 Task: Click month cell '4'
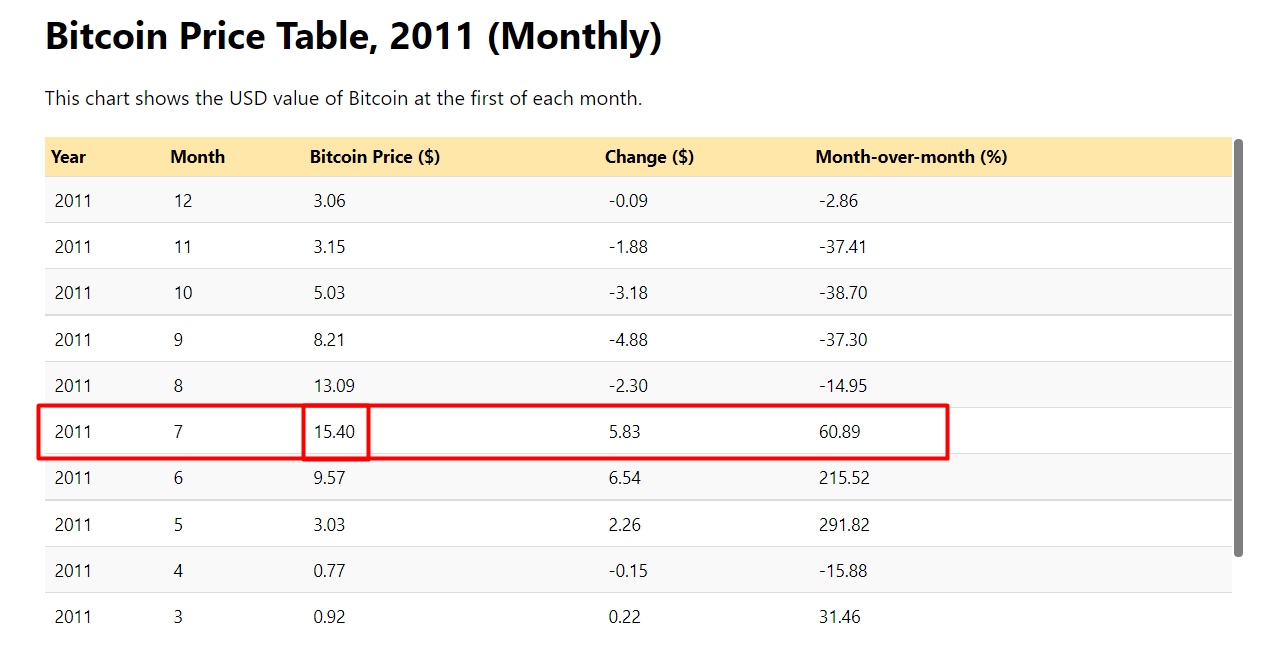point(178,571)
